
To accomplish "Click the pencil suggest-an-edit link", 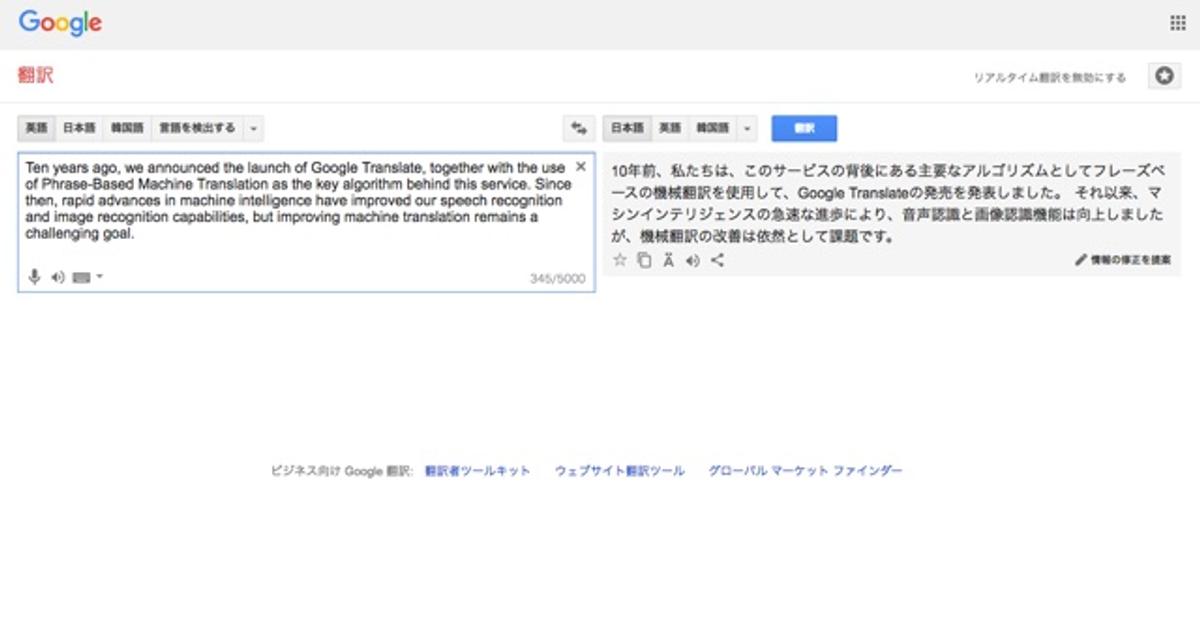I will pyautogui.click(x=1123, y=260).
